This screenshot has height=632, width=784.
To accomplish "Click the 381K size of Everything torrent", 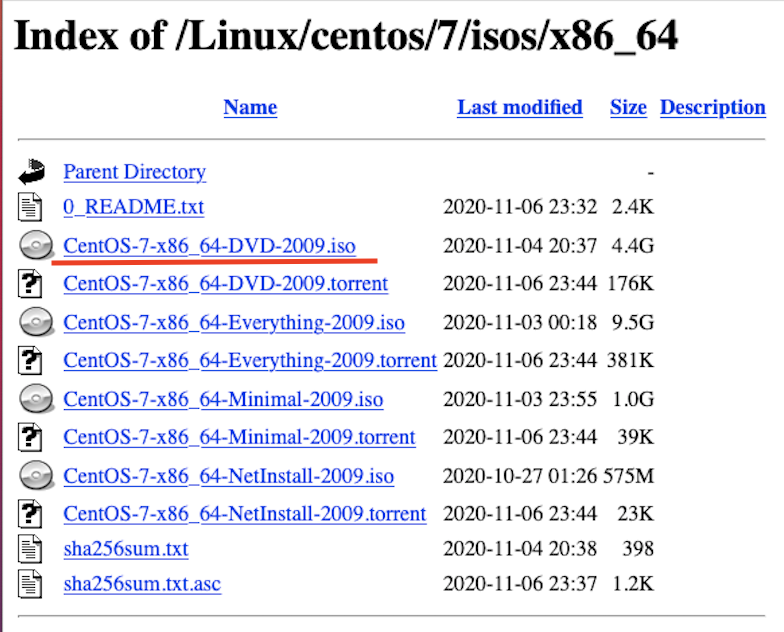I will point(630,360).
